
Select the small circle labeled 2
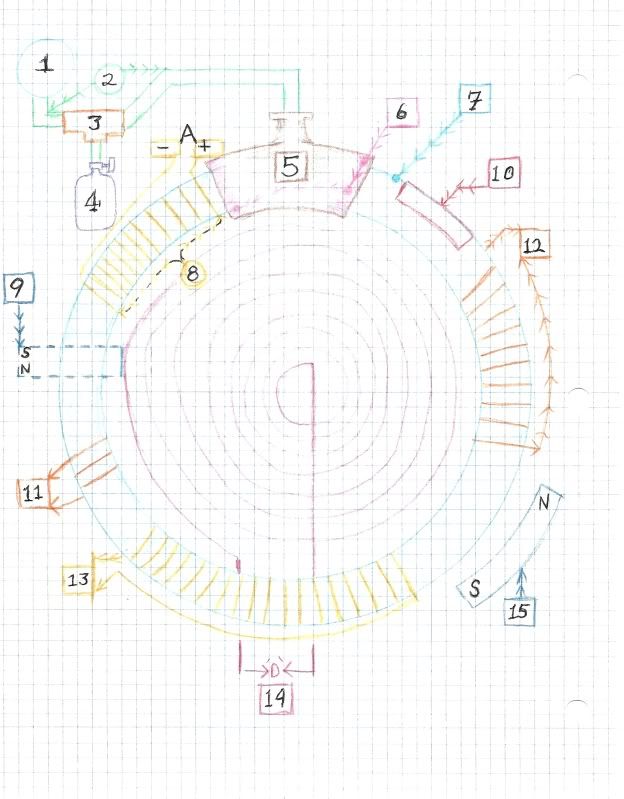[109, 78]
